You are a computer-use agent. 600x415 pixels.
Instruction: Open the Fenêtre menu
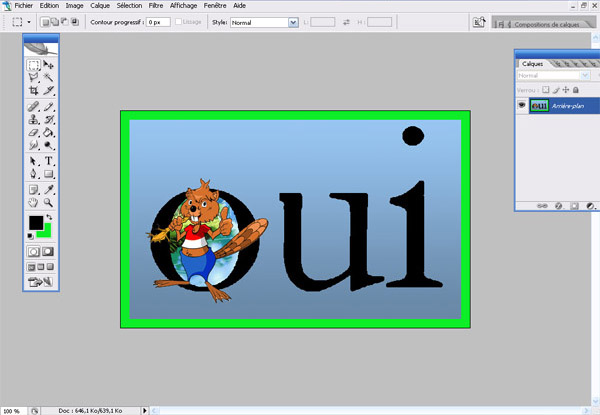coord(215,5)
